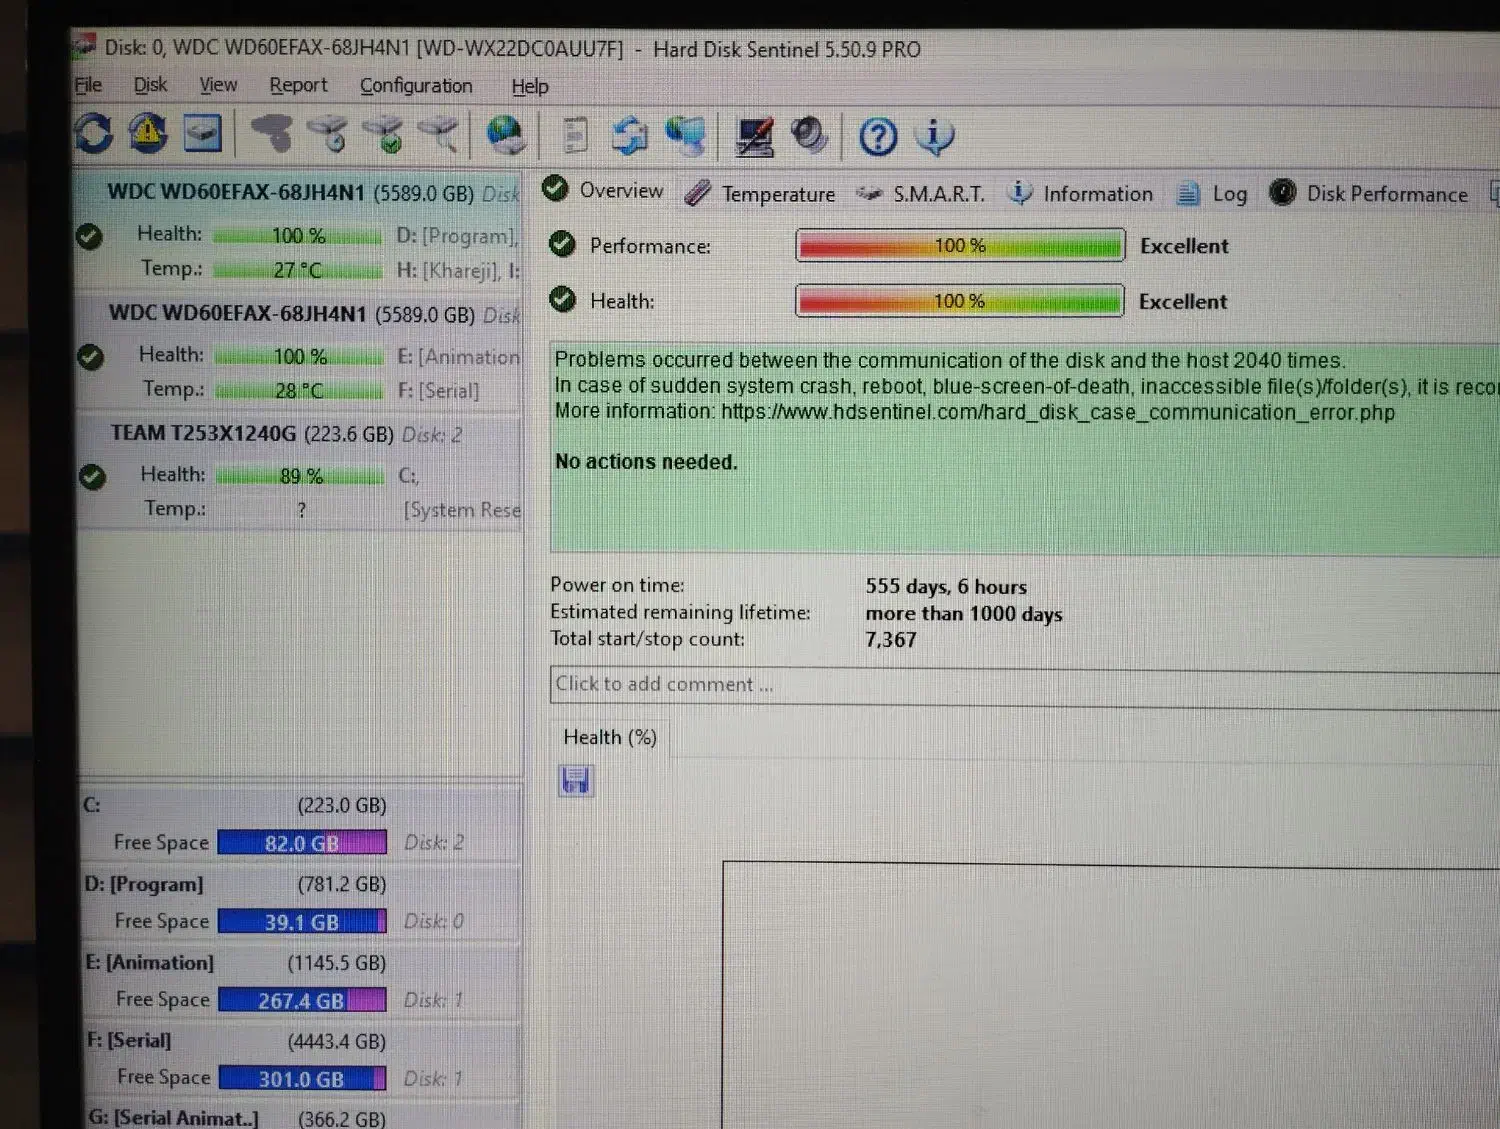Open the report document toolbar icon
This screenshot has width=1500, height=1129.
575,136
